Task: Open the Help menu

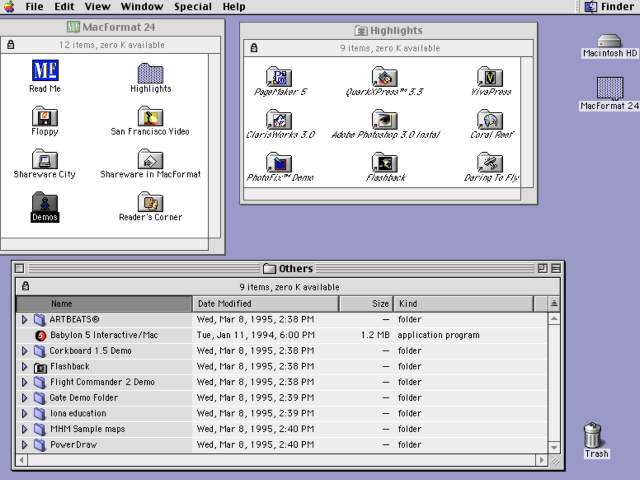Action: (x=234, y=7)
